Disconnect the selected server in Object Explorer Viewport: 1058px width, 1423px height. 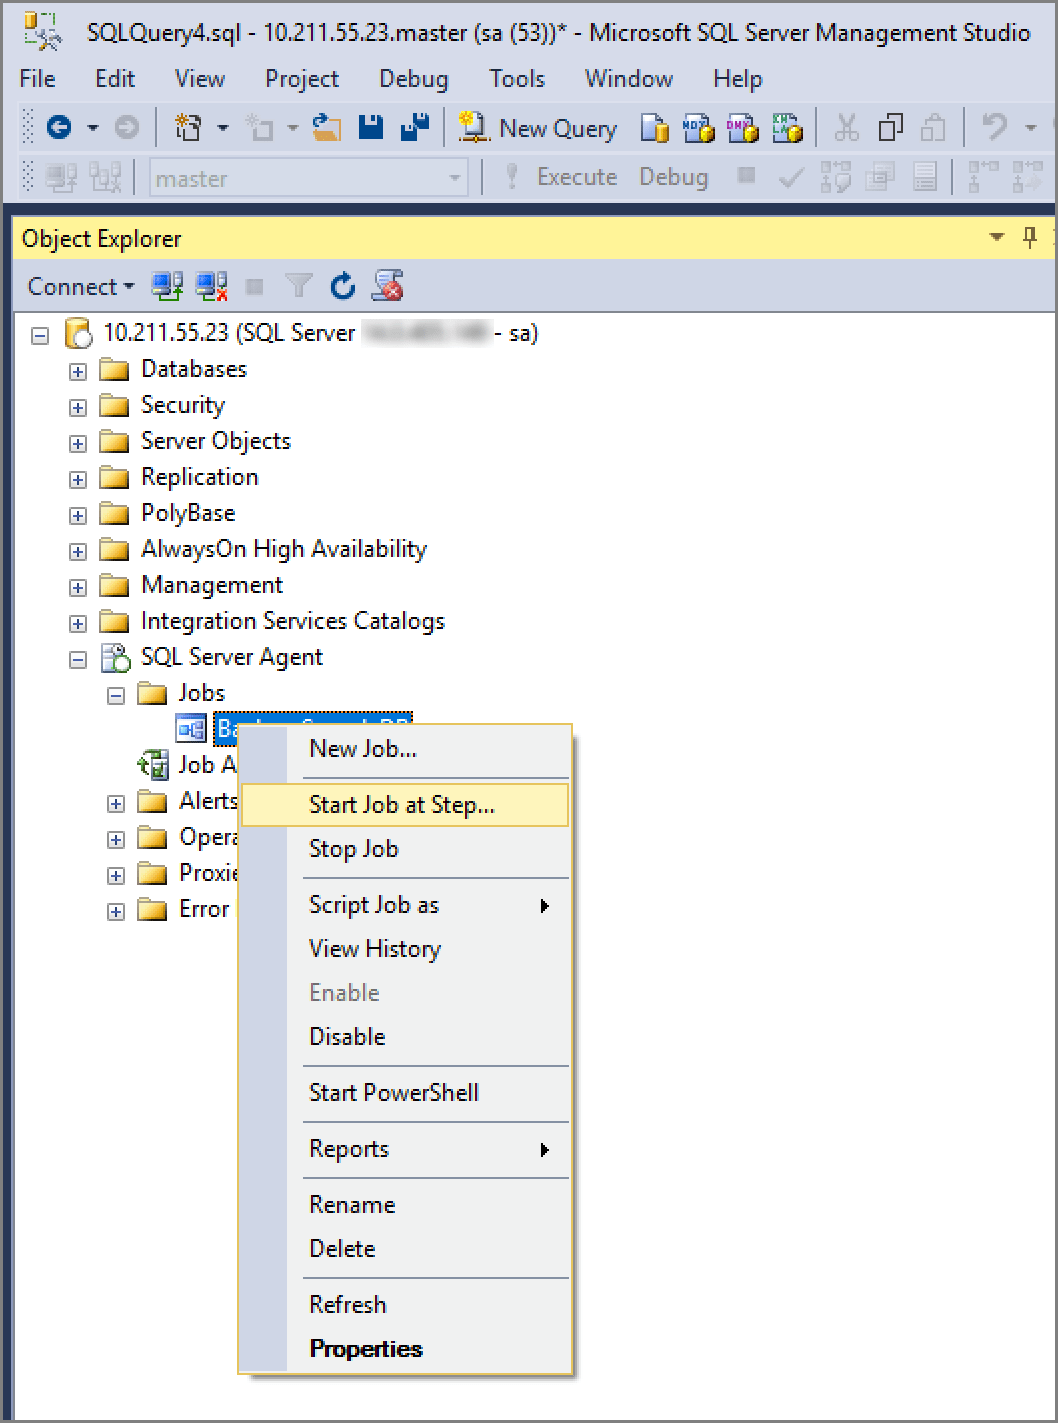tap(210, 286)
